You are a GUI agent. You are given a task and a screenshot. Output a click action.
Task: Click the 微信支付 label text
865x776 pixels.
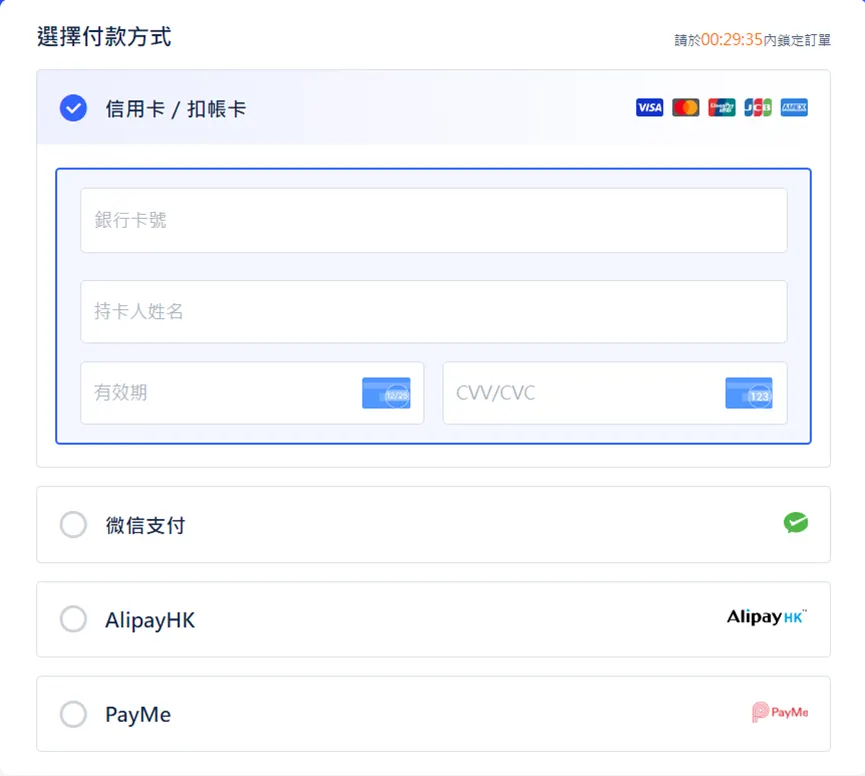(x=145, y=525)
